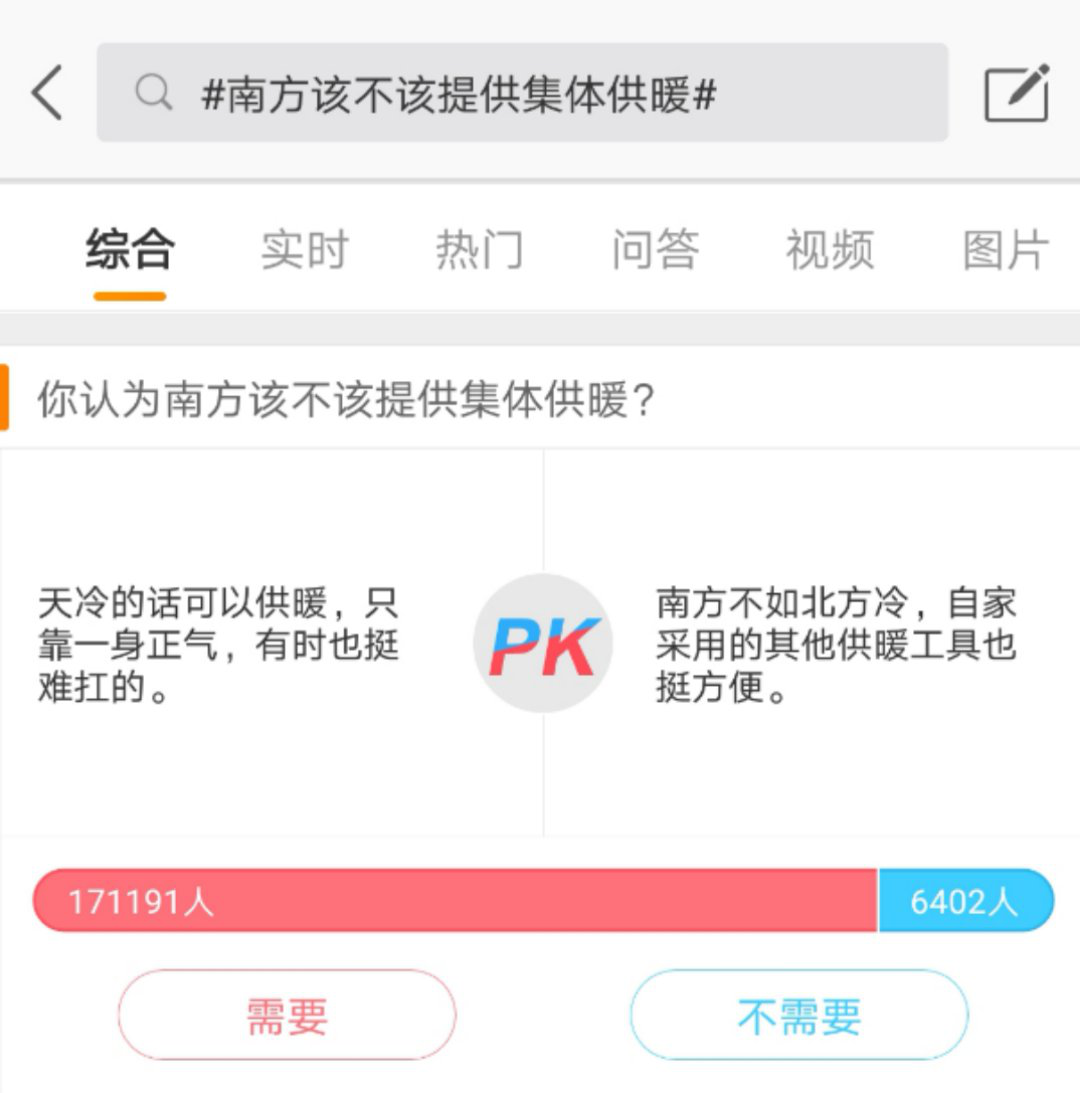Viewport: 1080px width, 1093px height.
Task: Tap the left argument text 天冷的话可以供暖
Action: [218, 645]
